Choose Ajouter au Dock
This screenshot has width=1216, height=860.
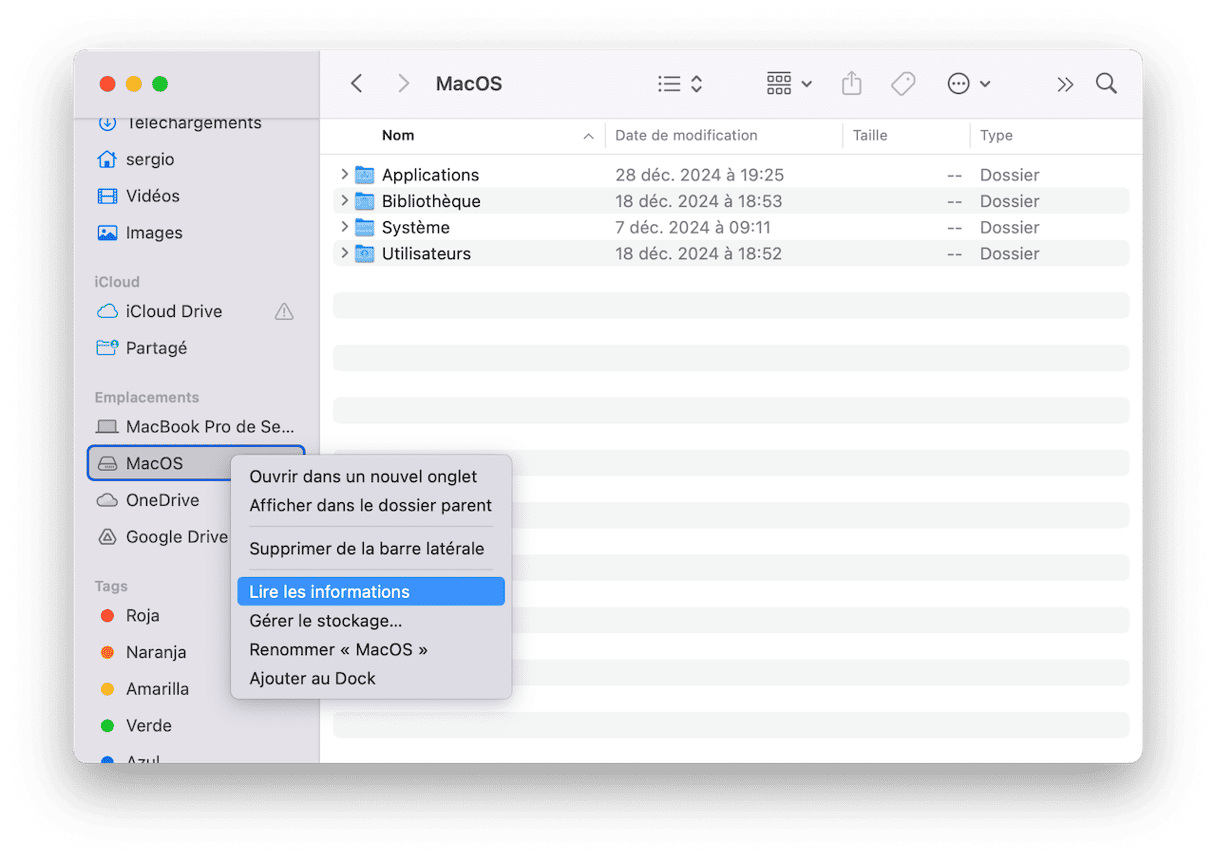point(371,678)
